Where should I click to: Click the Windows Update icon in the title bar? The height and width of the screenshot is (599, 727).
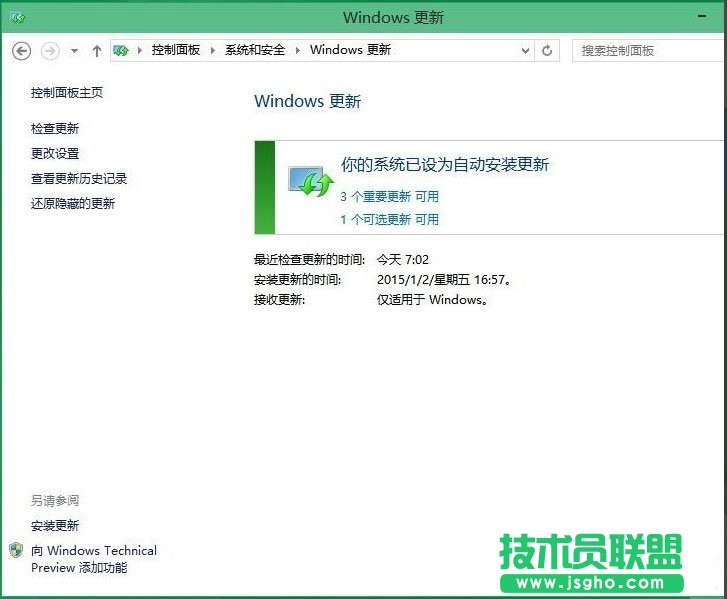pyautogui.click(x=18, y=18)
